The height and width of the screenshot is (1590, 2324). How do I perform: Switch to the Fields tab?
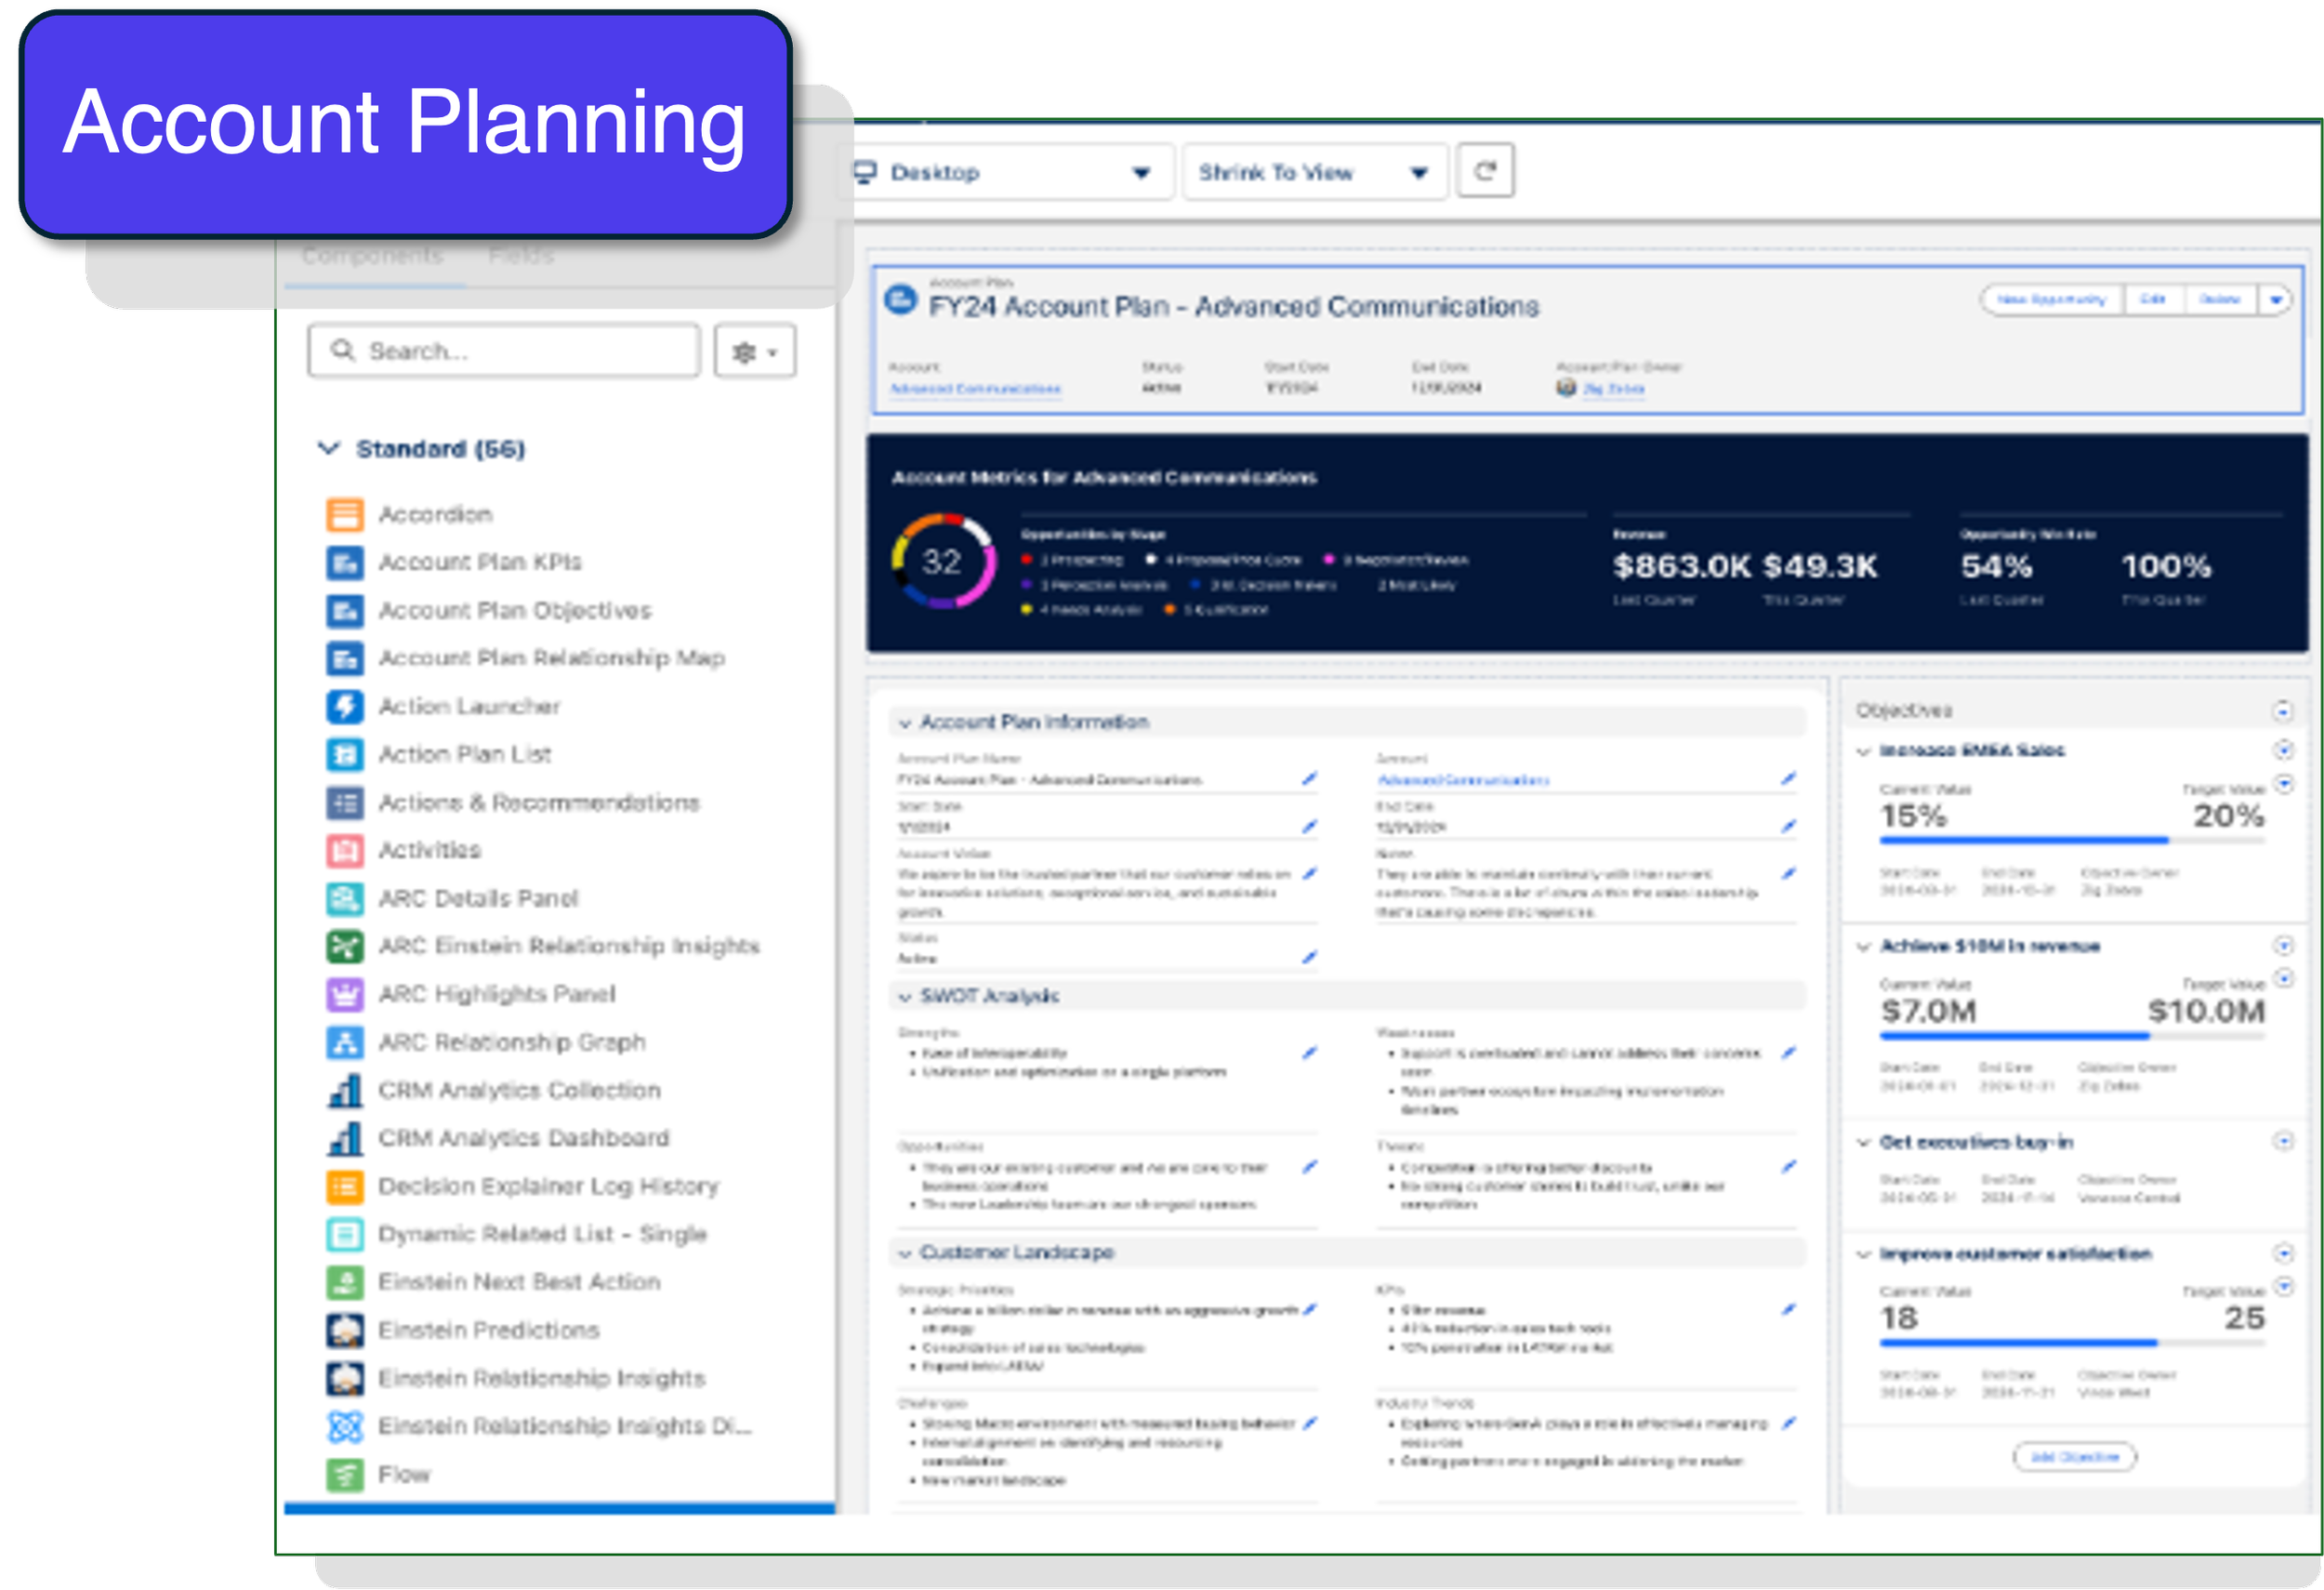point(521,256)
